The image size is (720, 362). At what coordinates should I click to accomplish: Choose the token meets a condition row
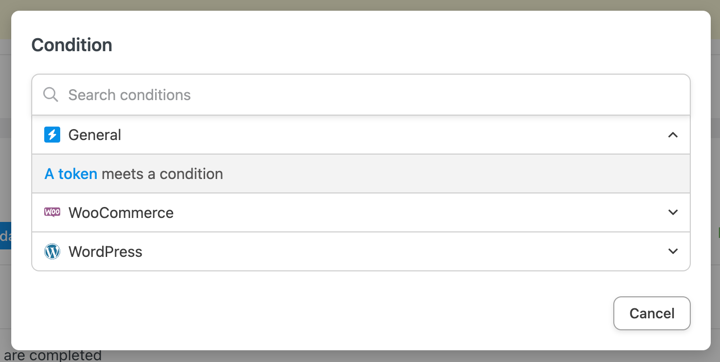point(361,174)
